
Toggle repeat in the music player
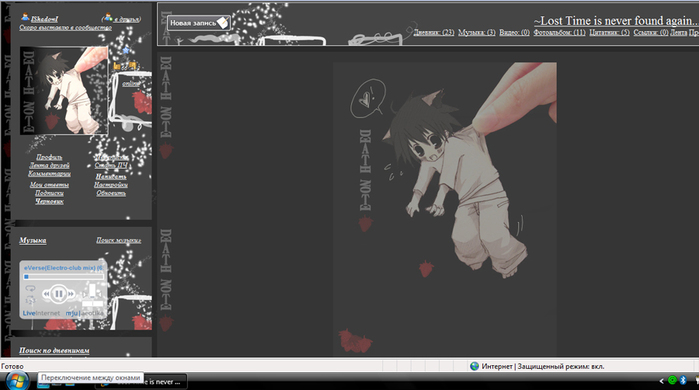pos(30,289)
